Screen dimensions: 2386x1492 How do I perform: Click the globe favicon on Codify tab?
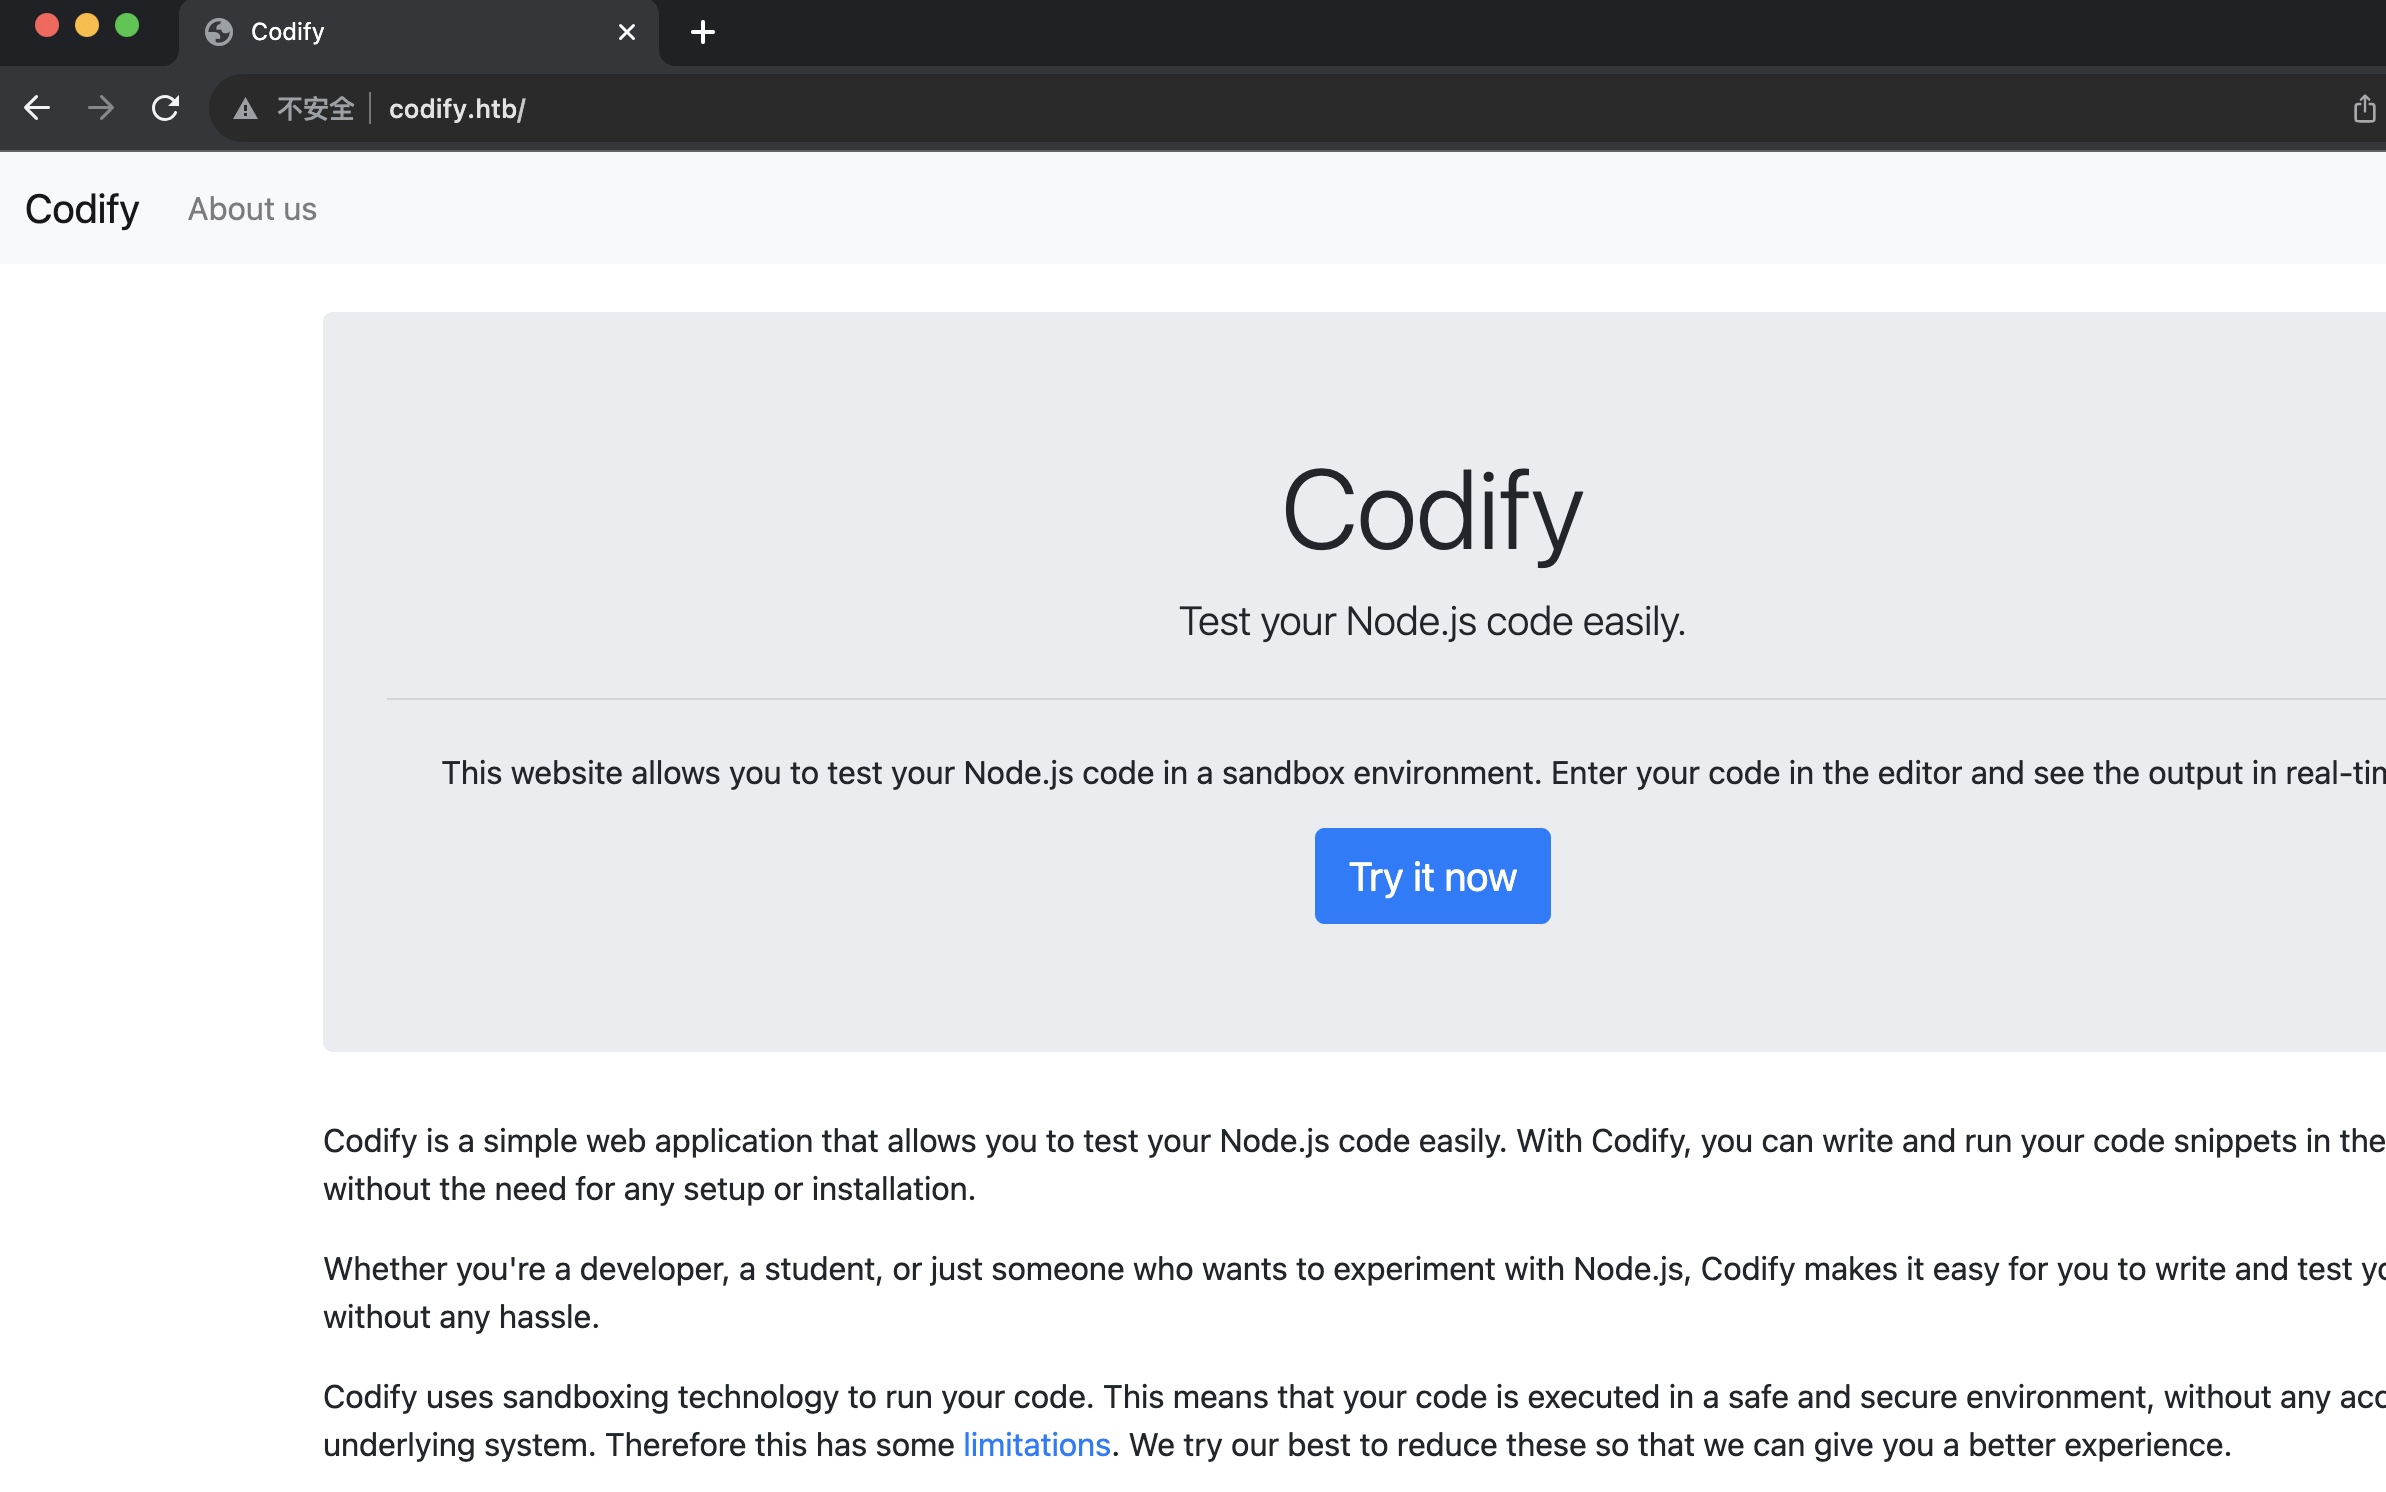(219, 32)
